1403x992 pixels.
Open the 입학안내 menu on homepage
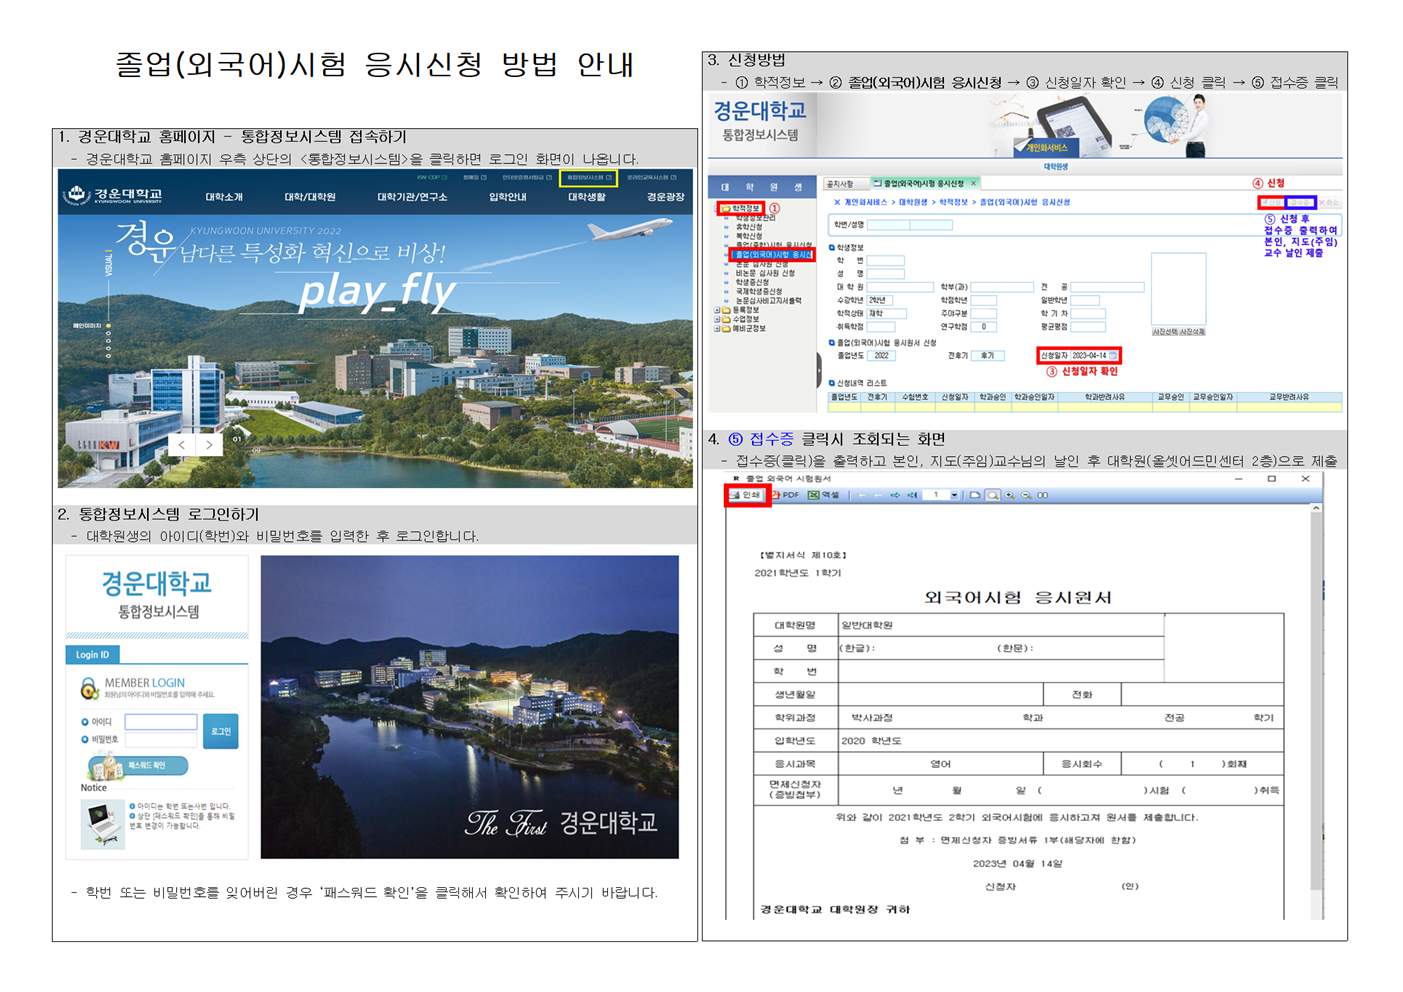507,197
